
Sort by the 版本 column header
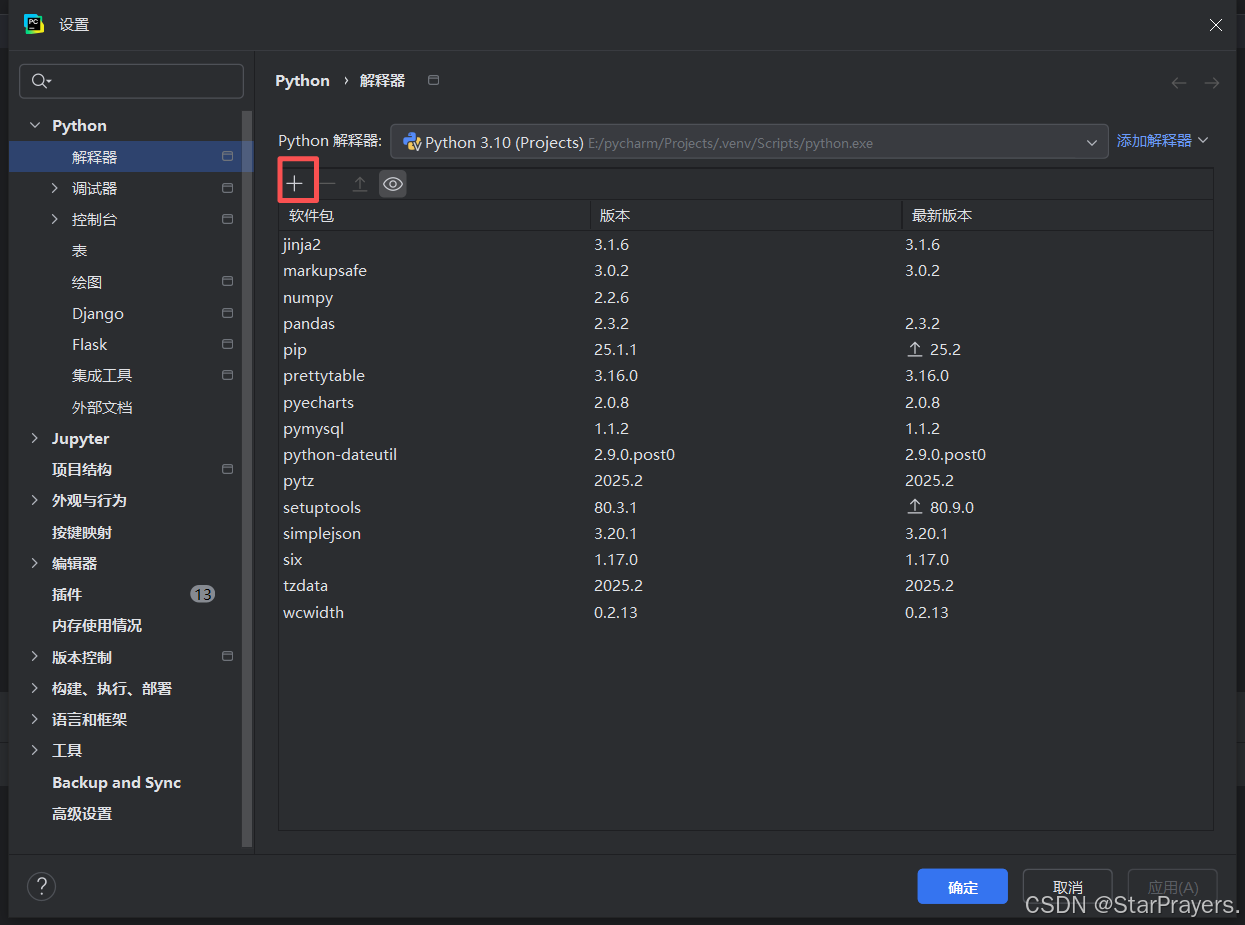tap(745, 215)
